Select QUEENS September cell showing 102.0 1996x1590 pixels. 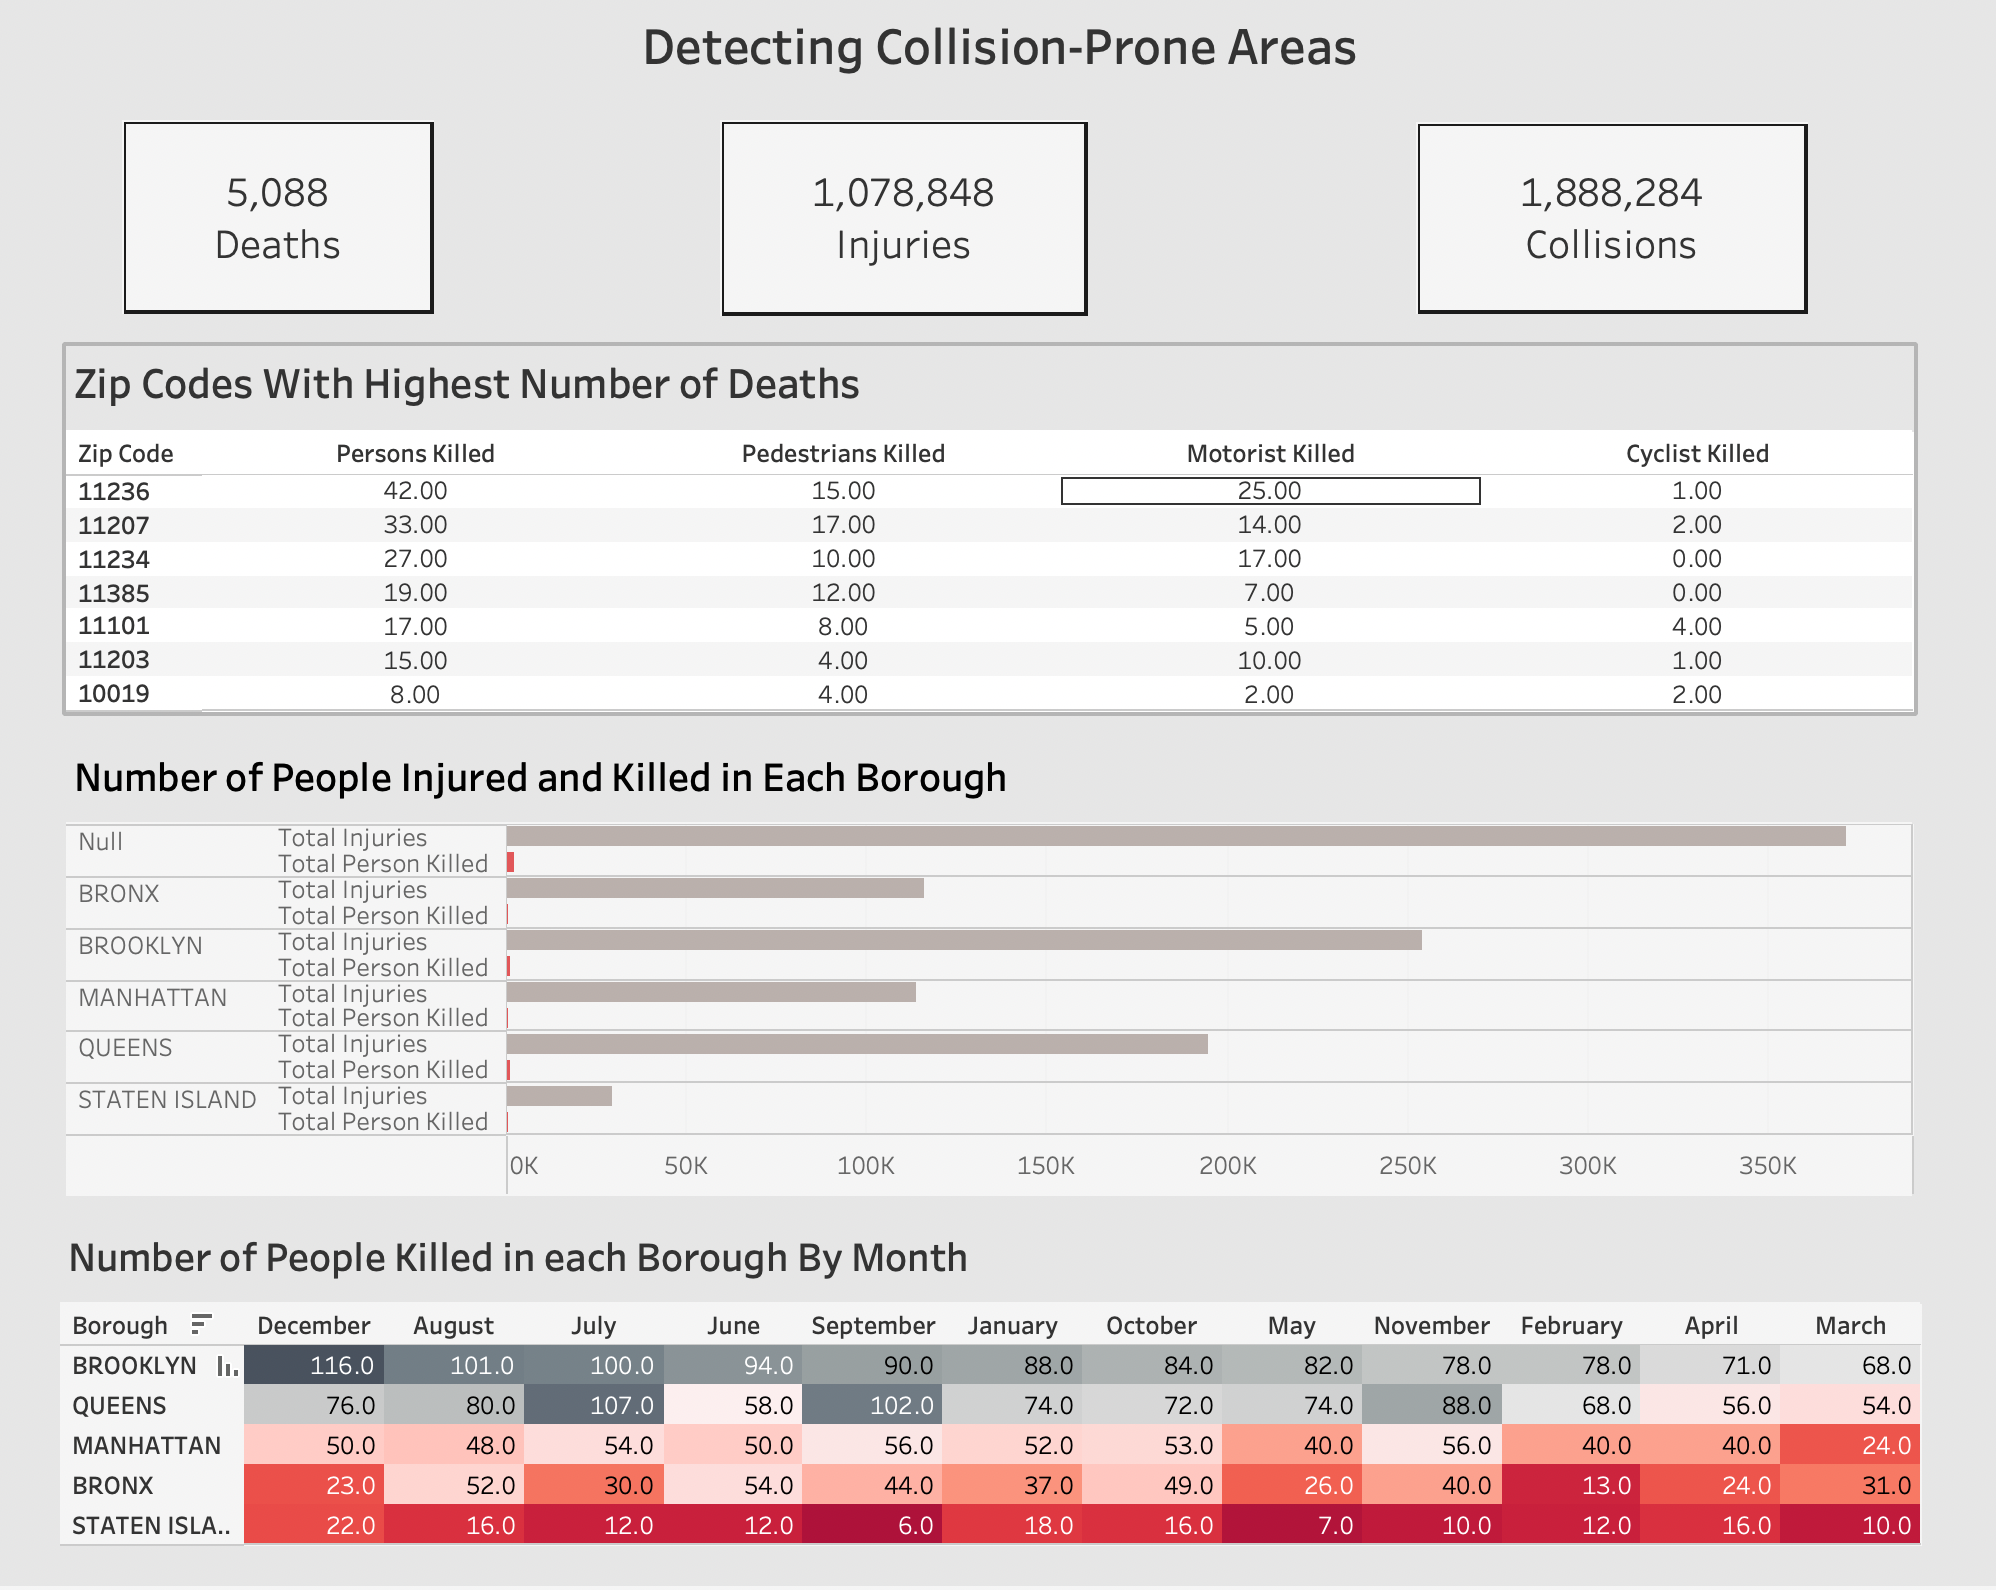click(x=873, y=1405)
